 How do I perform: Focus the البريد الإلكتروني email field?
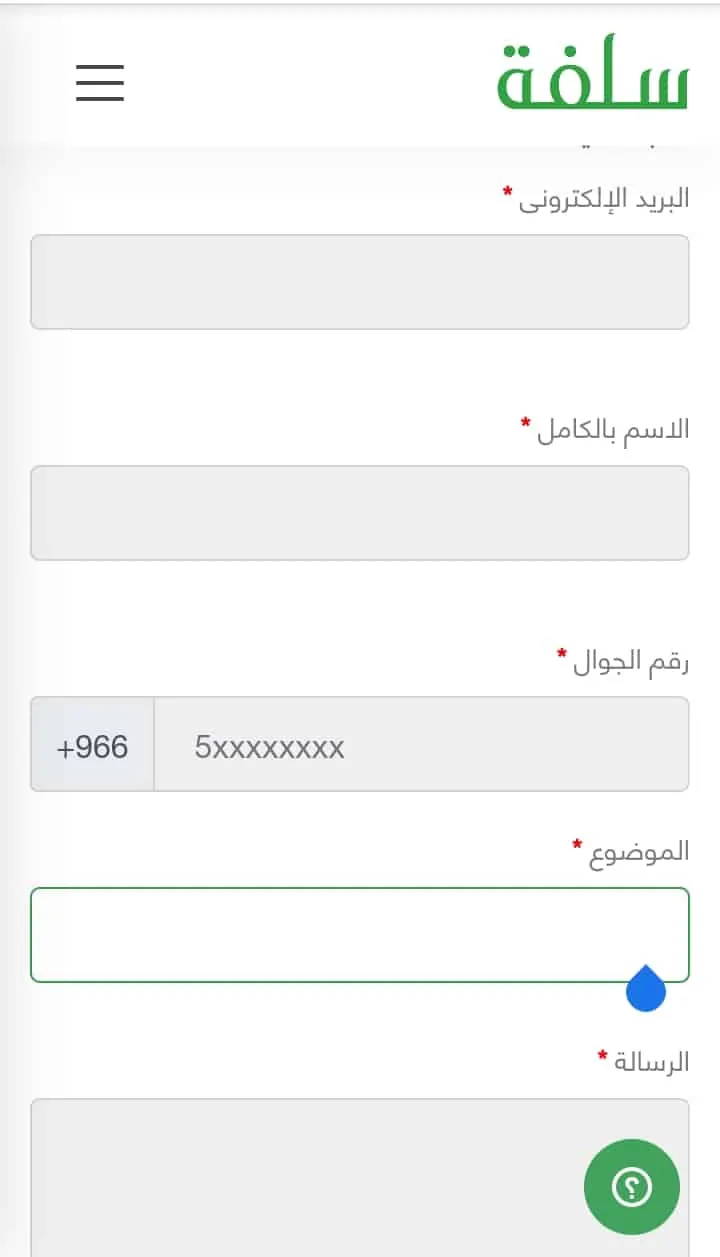coord(360,282)
